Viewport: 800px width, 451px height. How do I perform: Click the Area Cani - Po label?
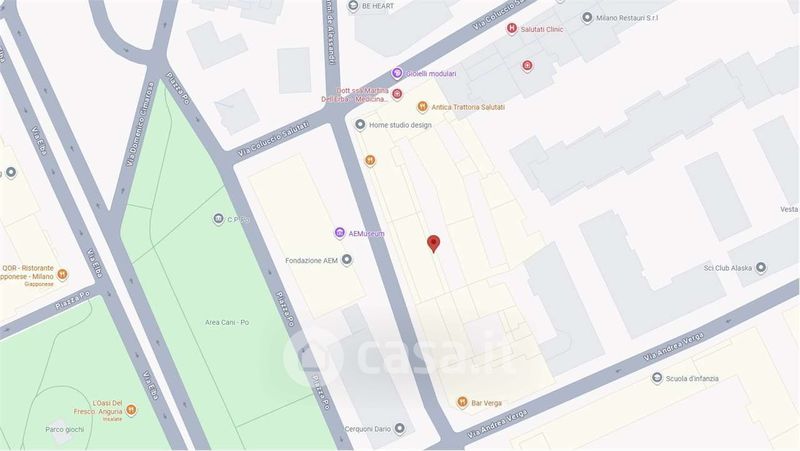(227, 322)
